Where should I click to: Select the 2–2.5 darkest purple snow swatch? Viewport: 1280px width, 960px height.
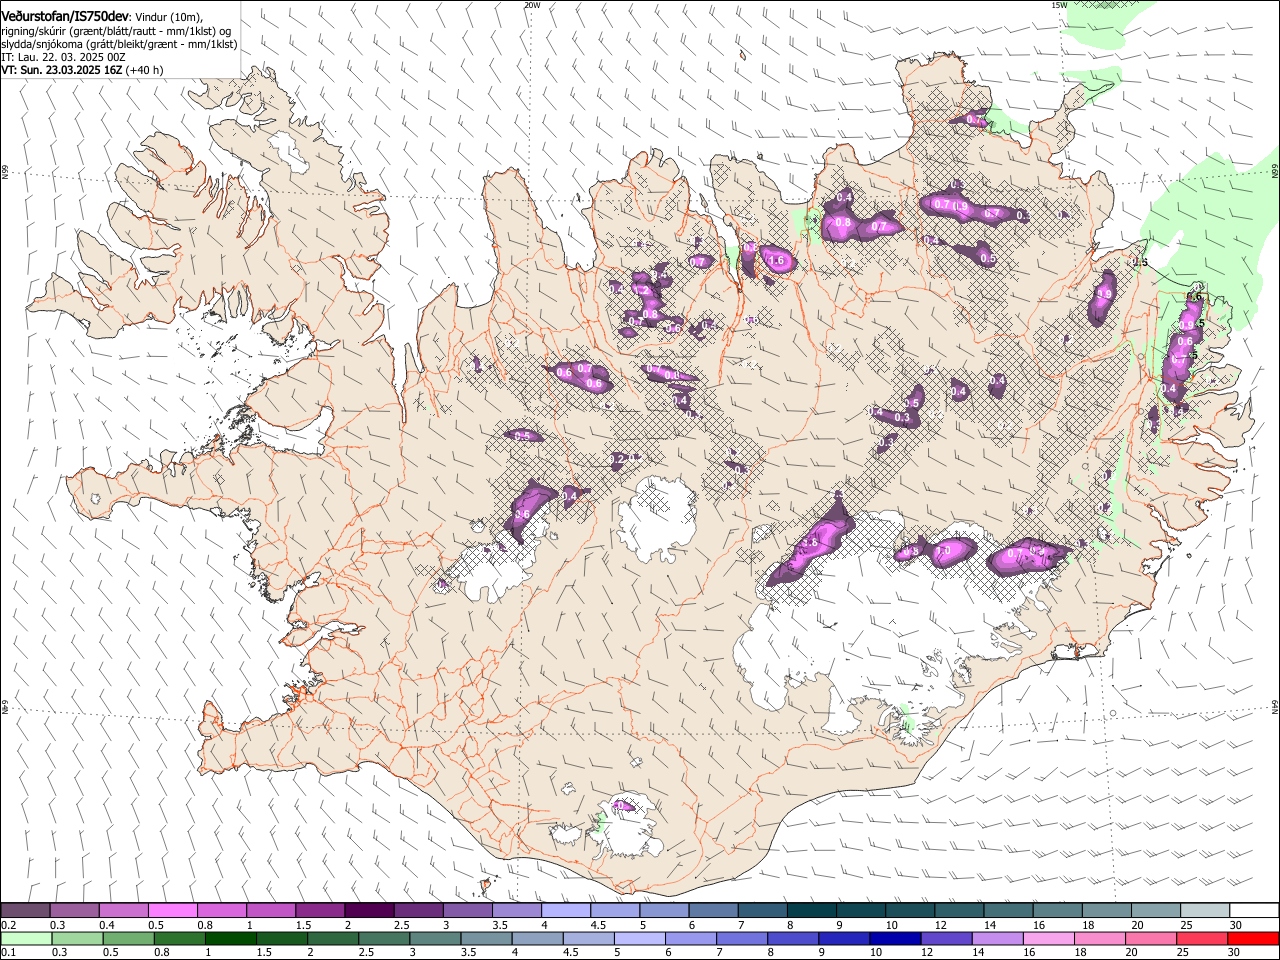pos(368,910)
